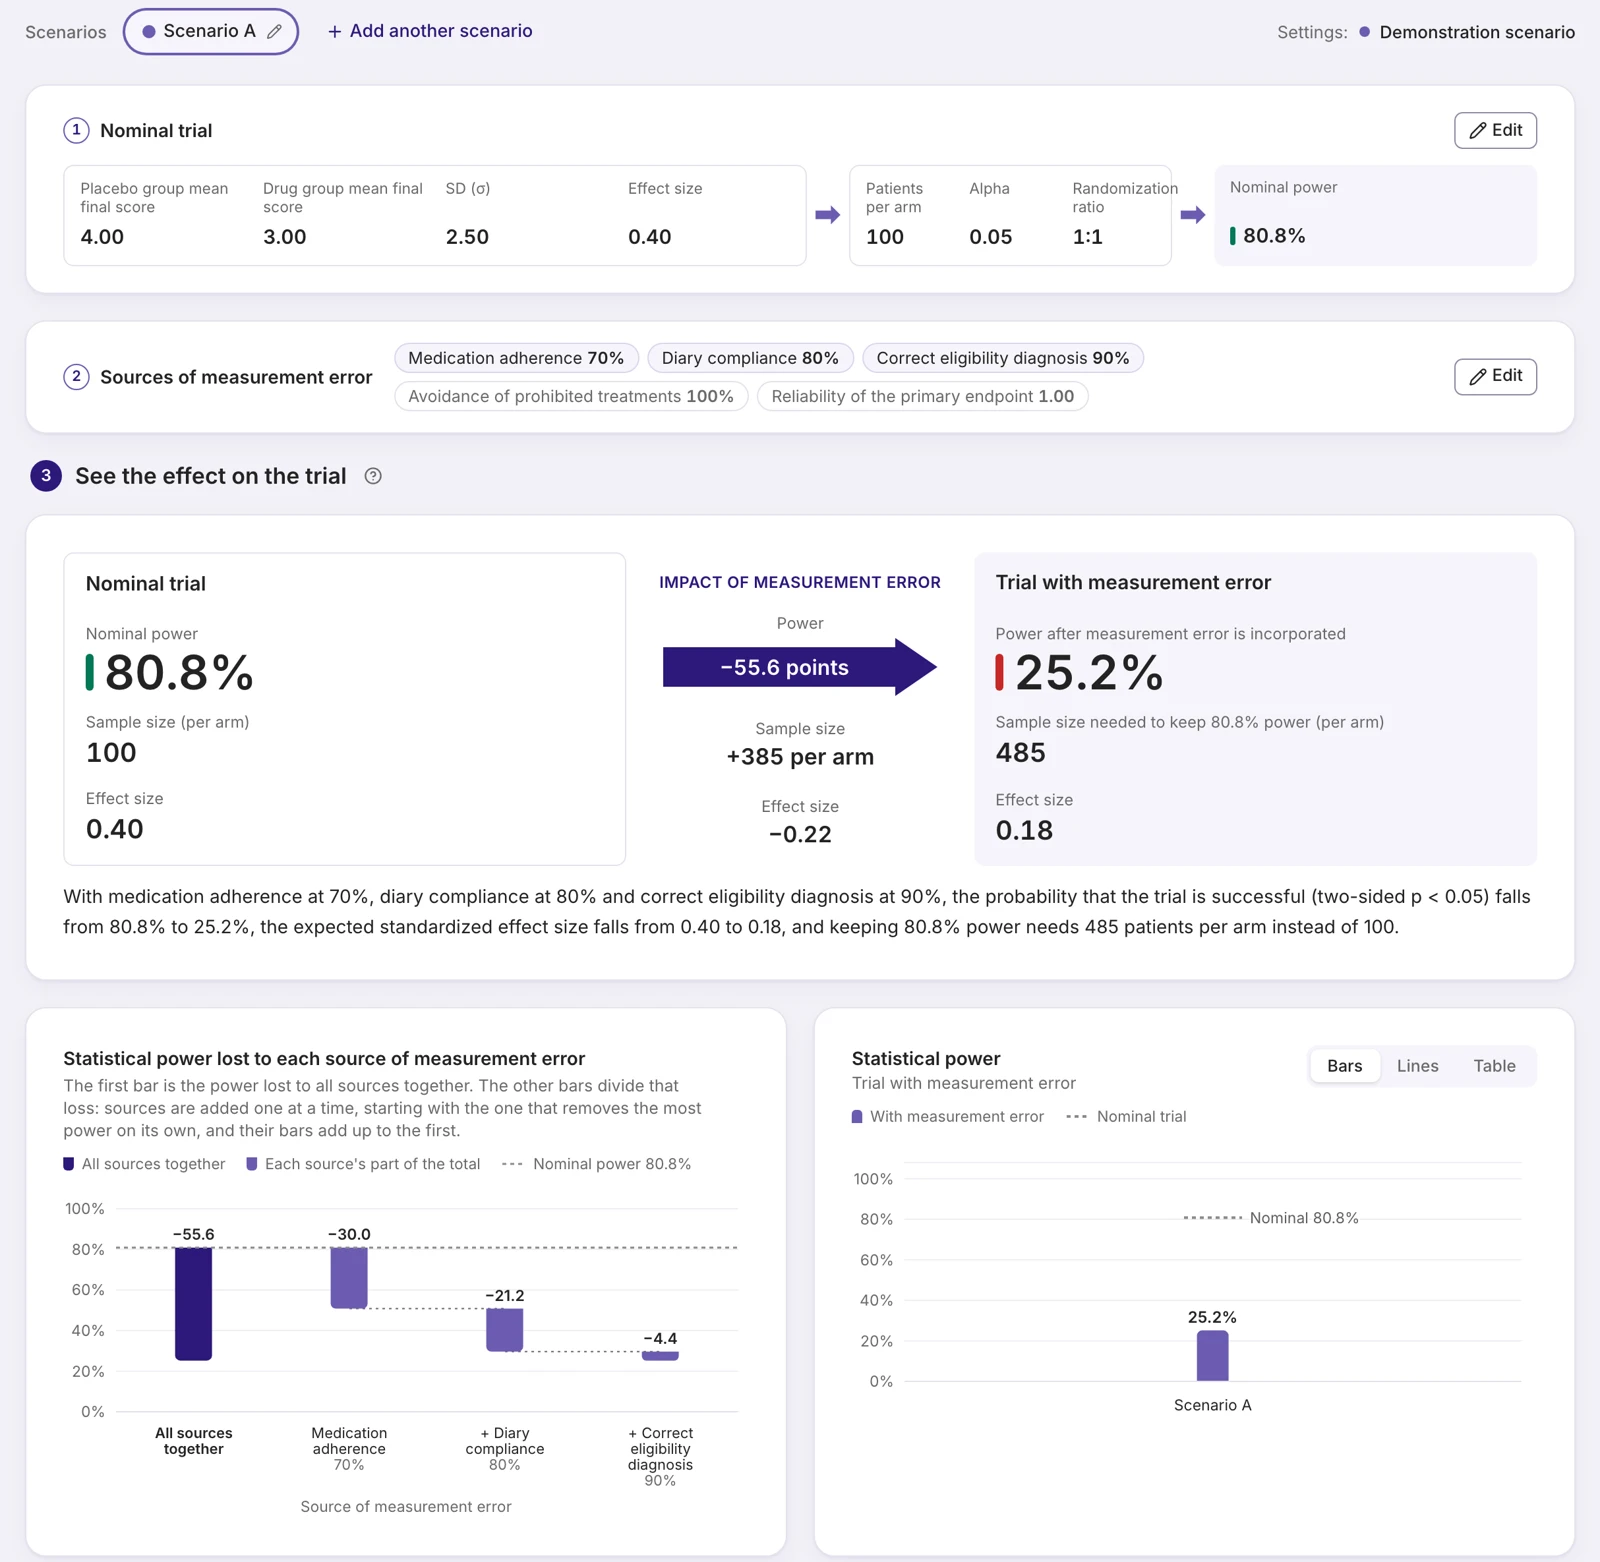Select the Bars view of the Statistical power chart
1600x1562 pixels.
pos(1344,1066)
